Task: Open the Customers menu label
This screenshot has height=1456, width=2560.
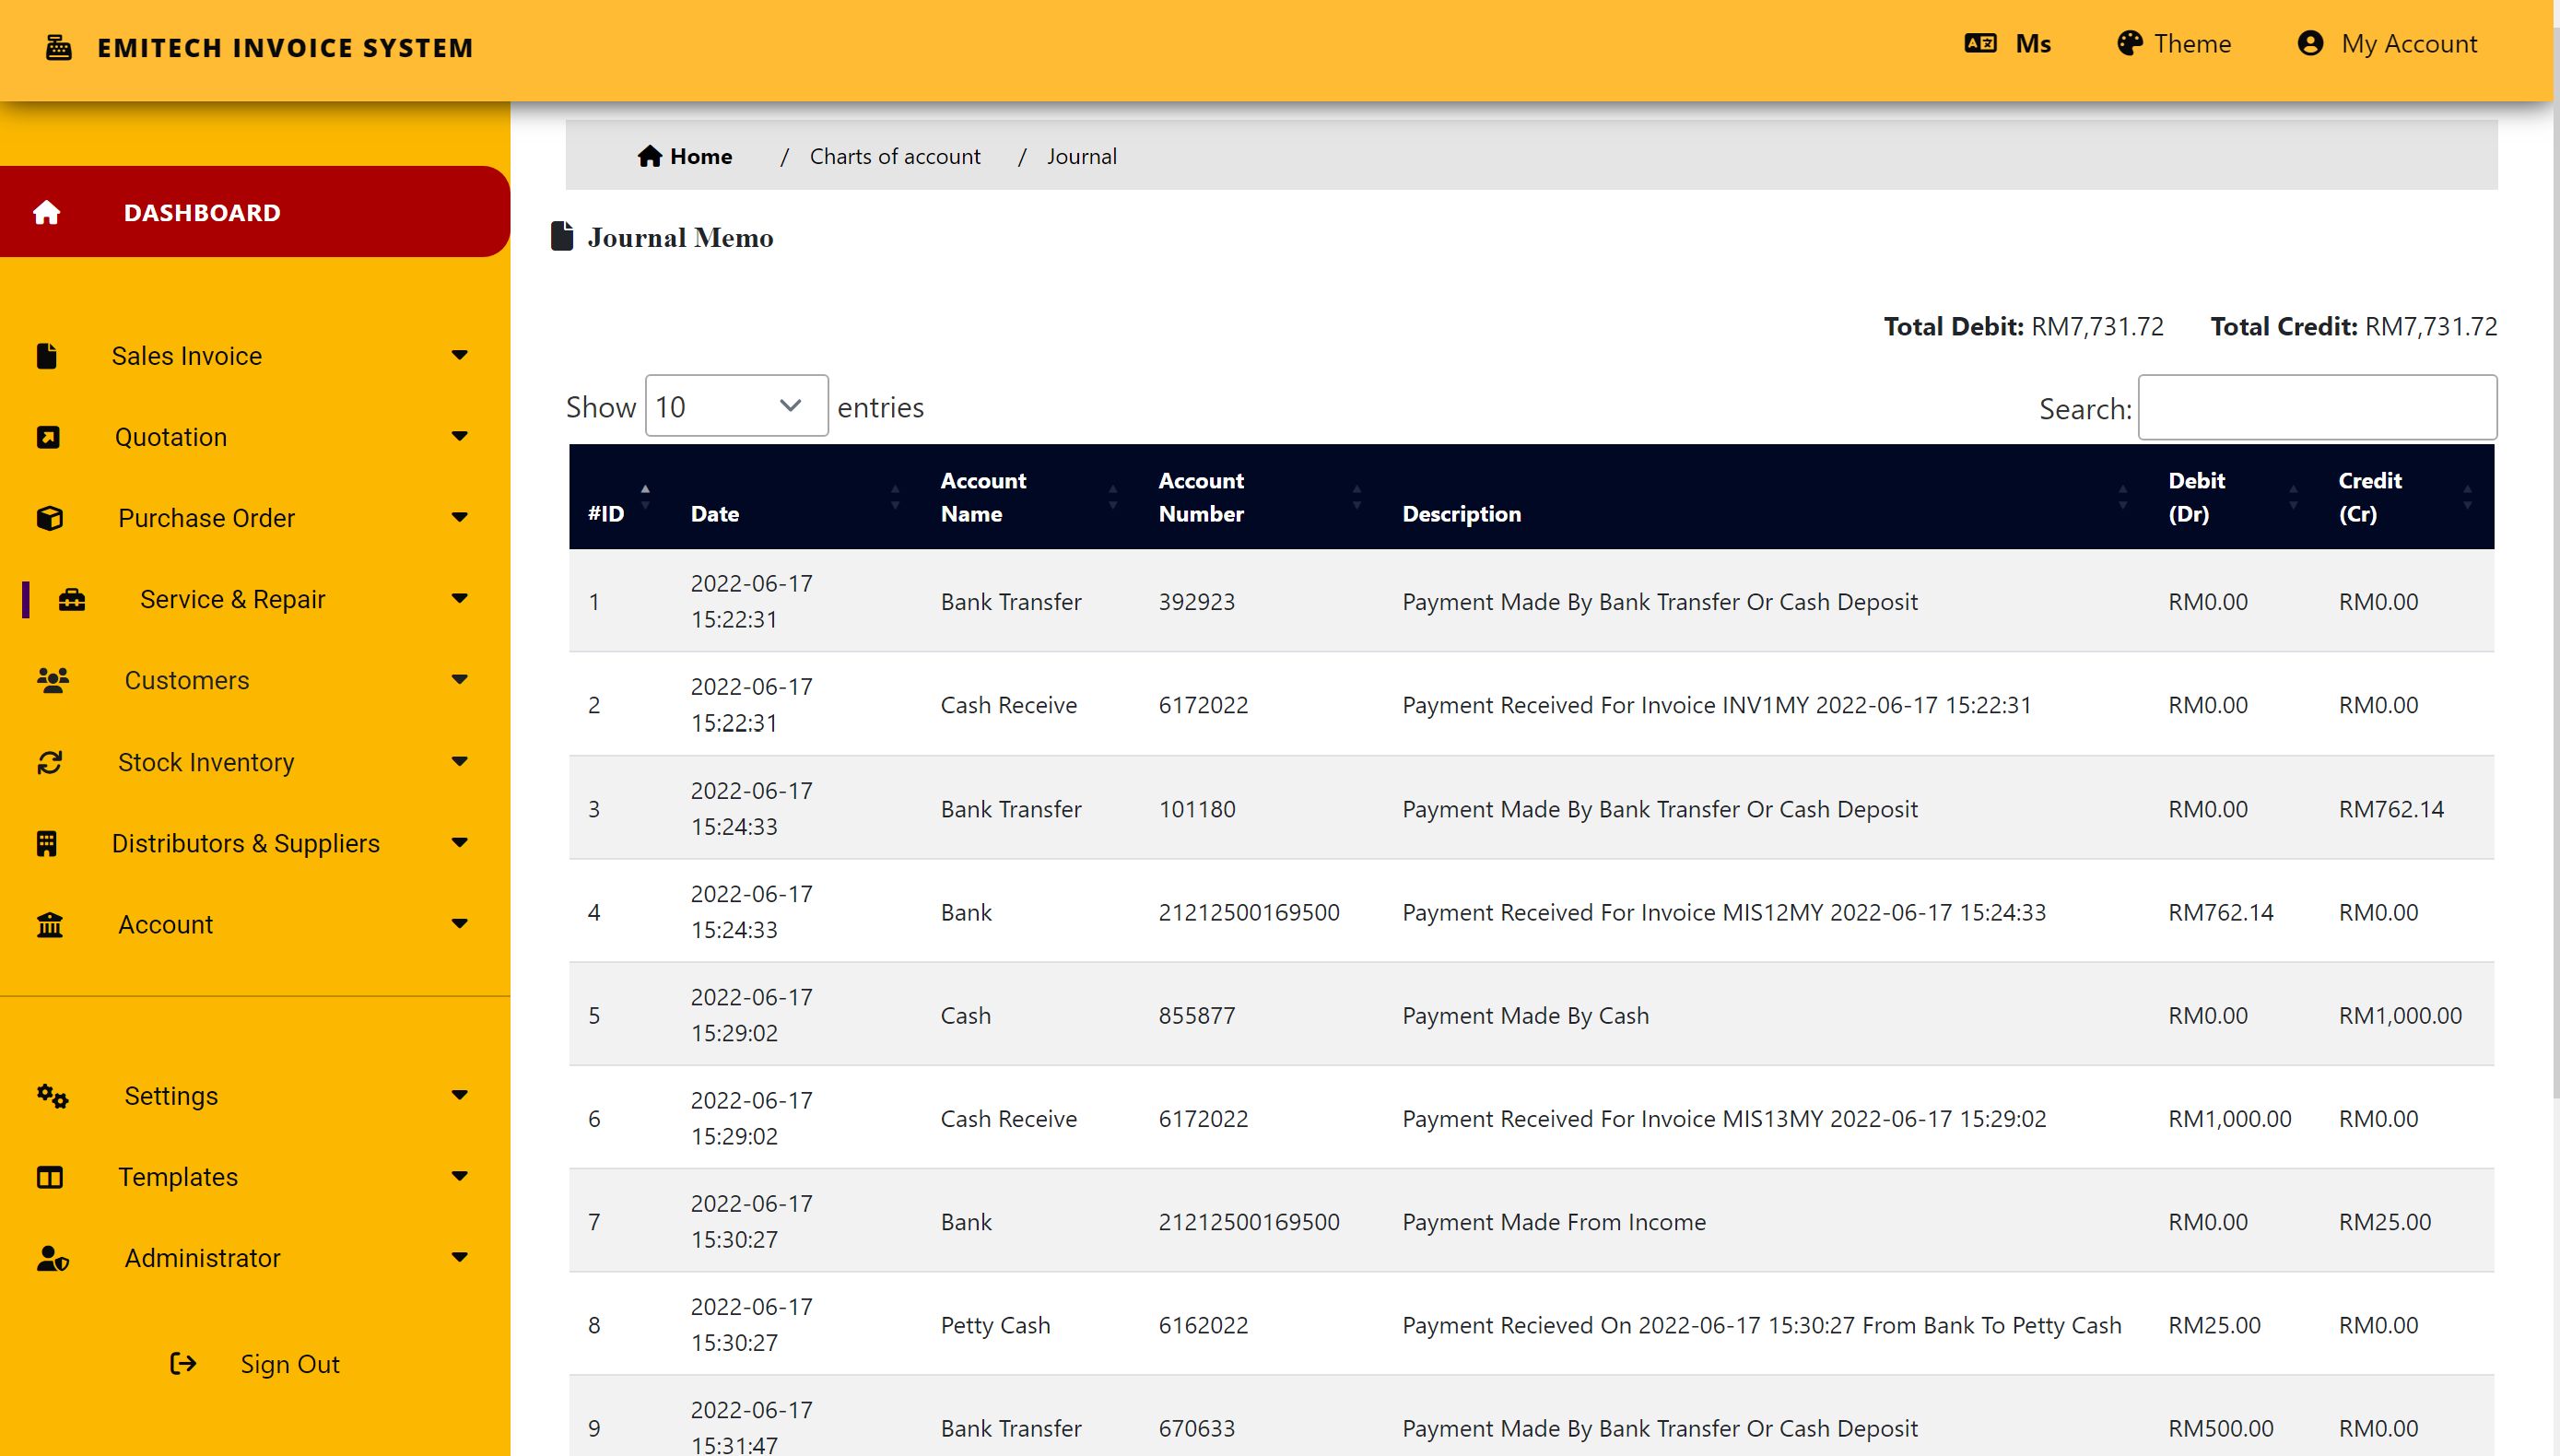Action: click(187, 680)
